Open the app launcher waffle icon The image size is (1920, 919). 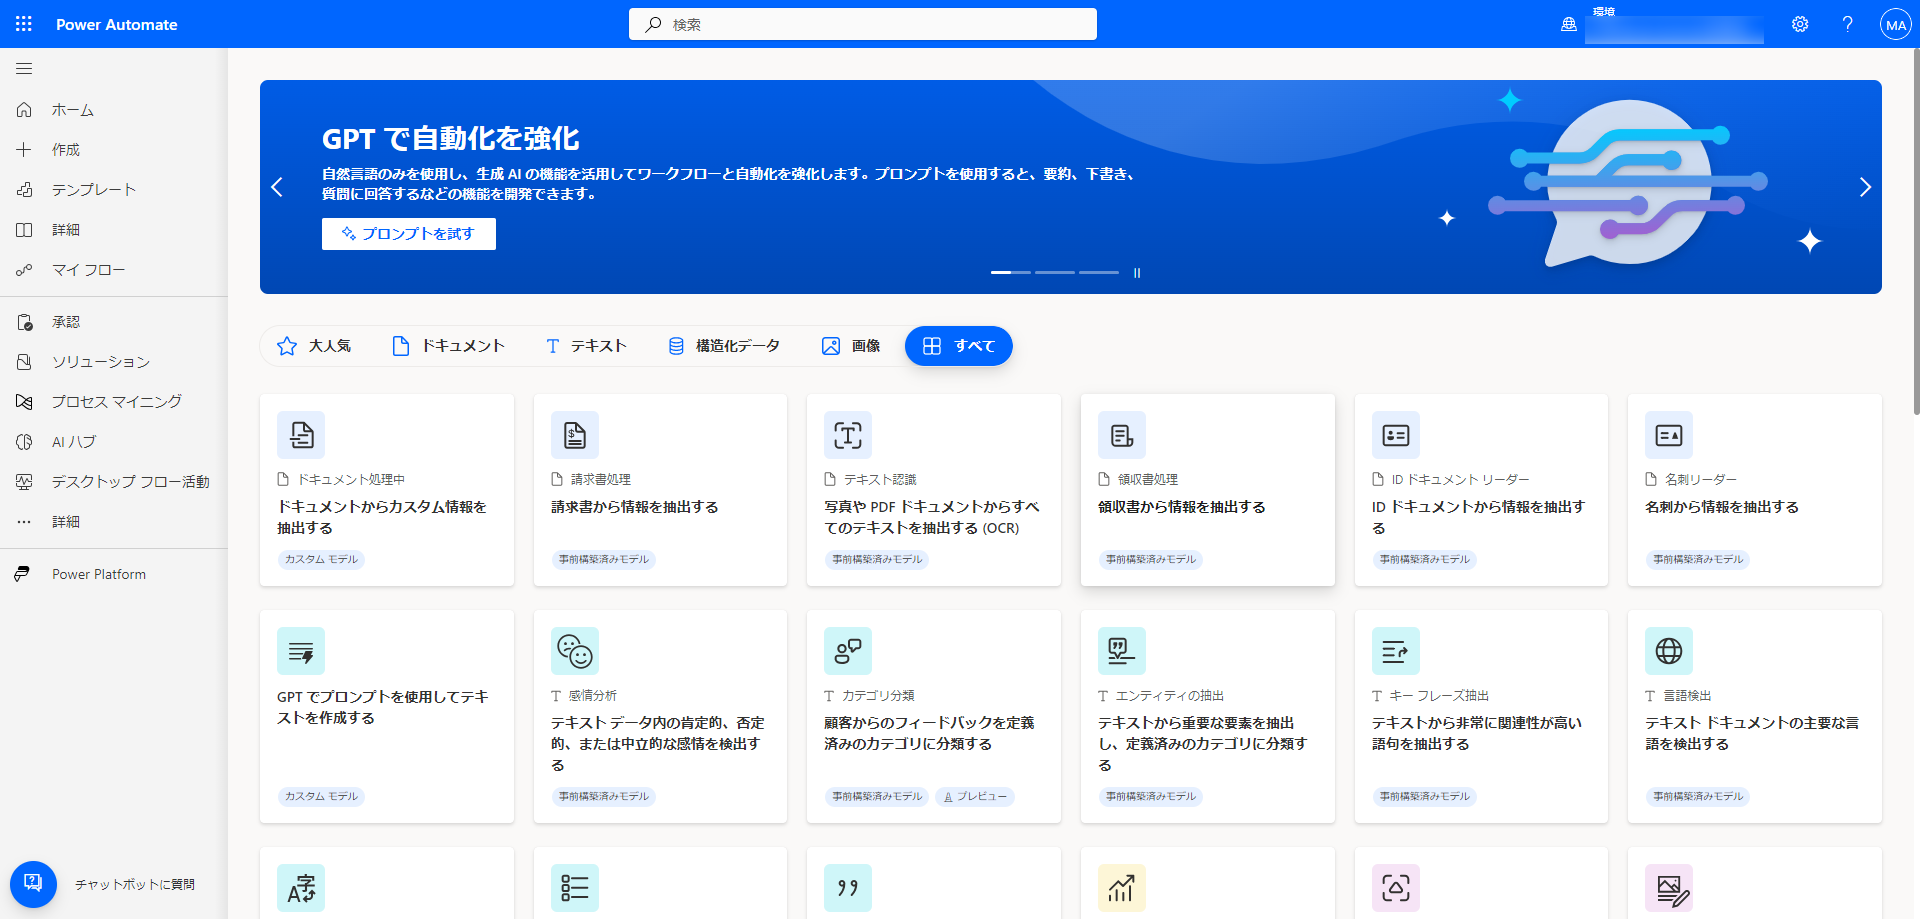point(24,24)
